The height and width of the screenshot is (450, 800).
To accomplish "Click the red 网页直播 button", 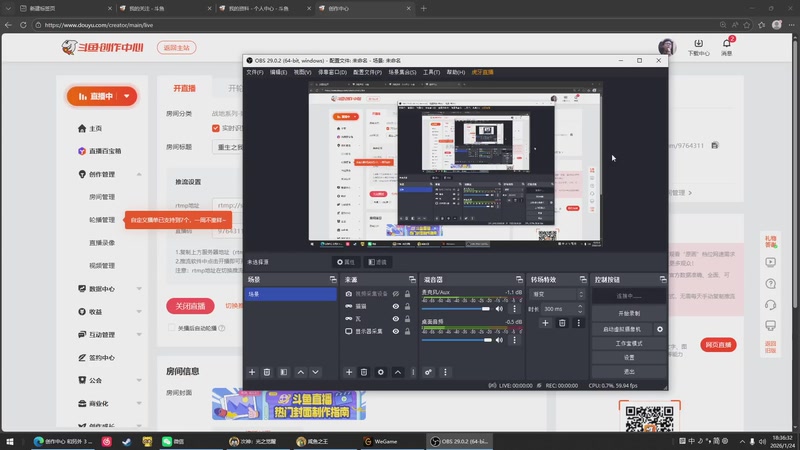I will tap(718, 345).
